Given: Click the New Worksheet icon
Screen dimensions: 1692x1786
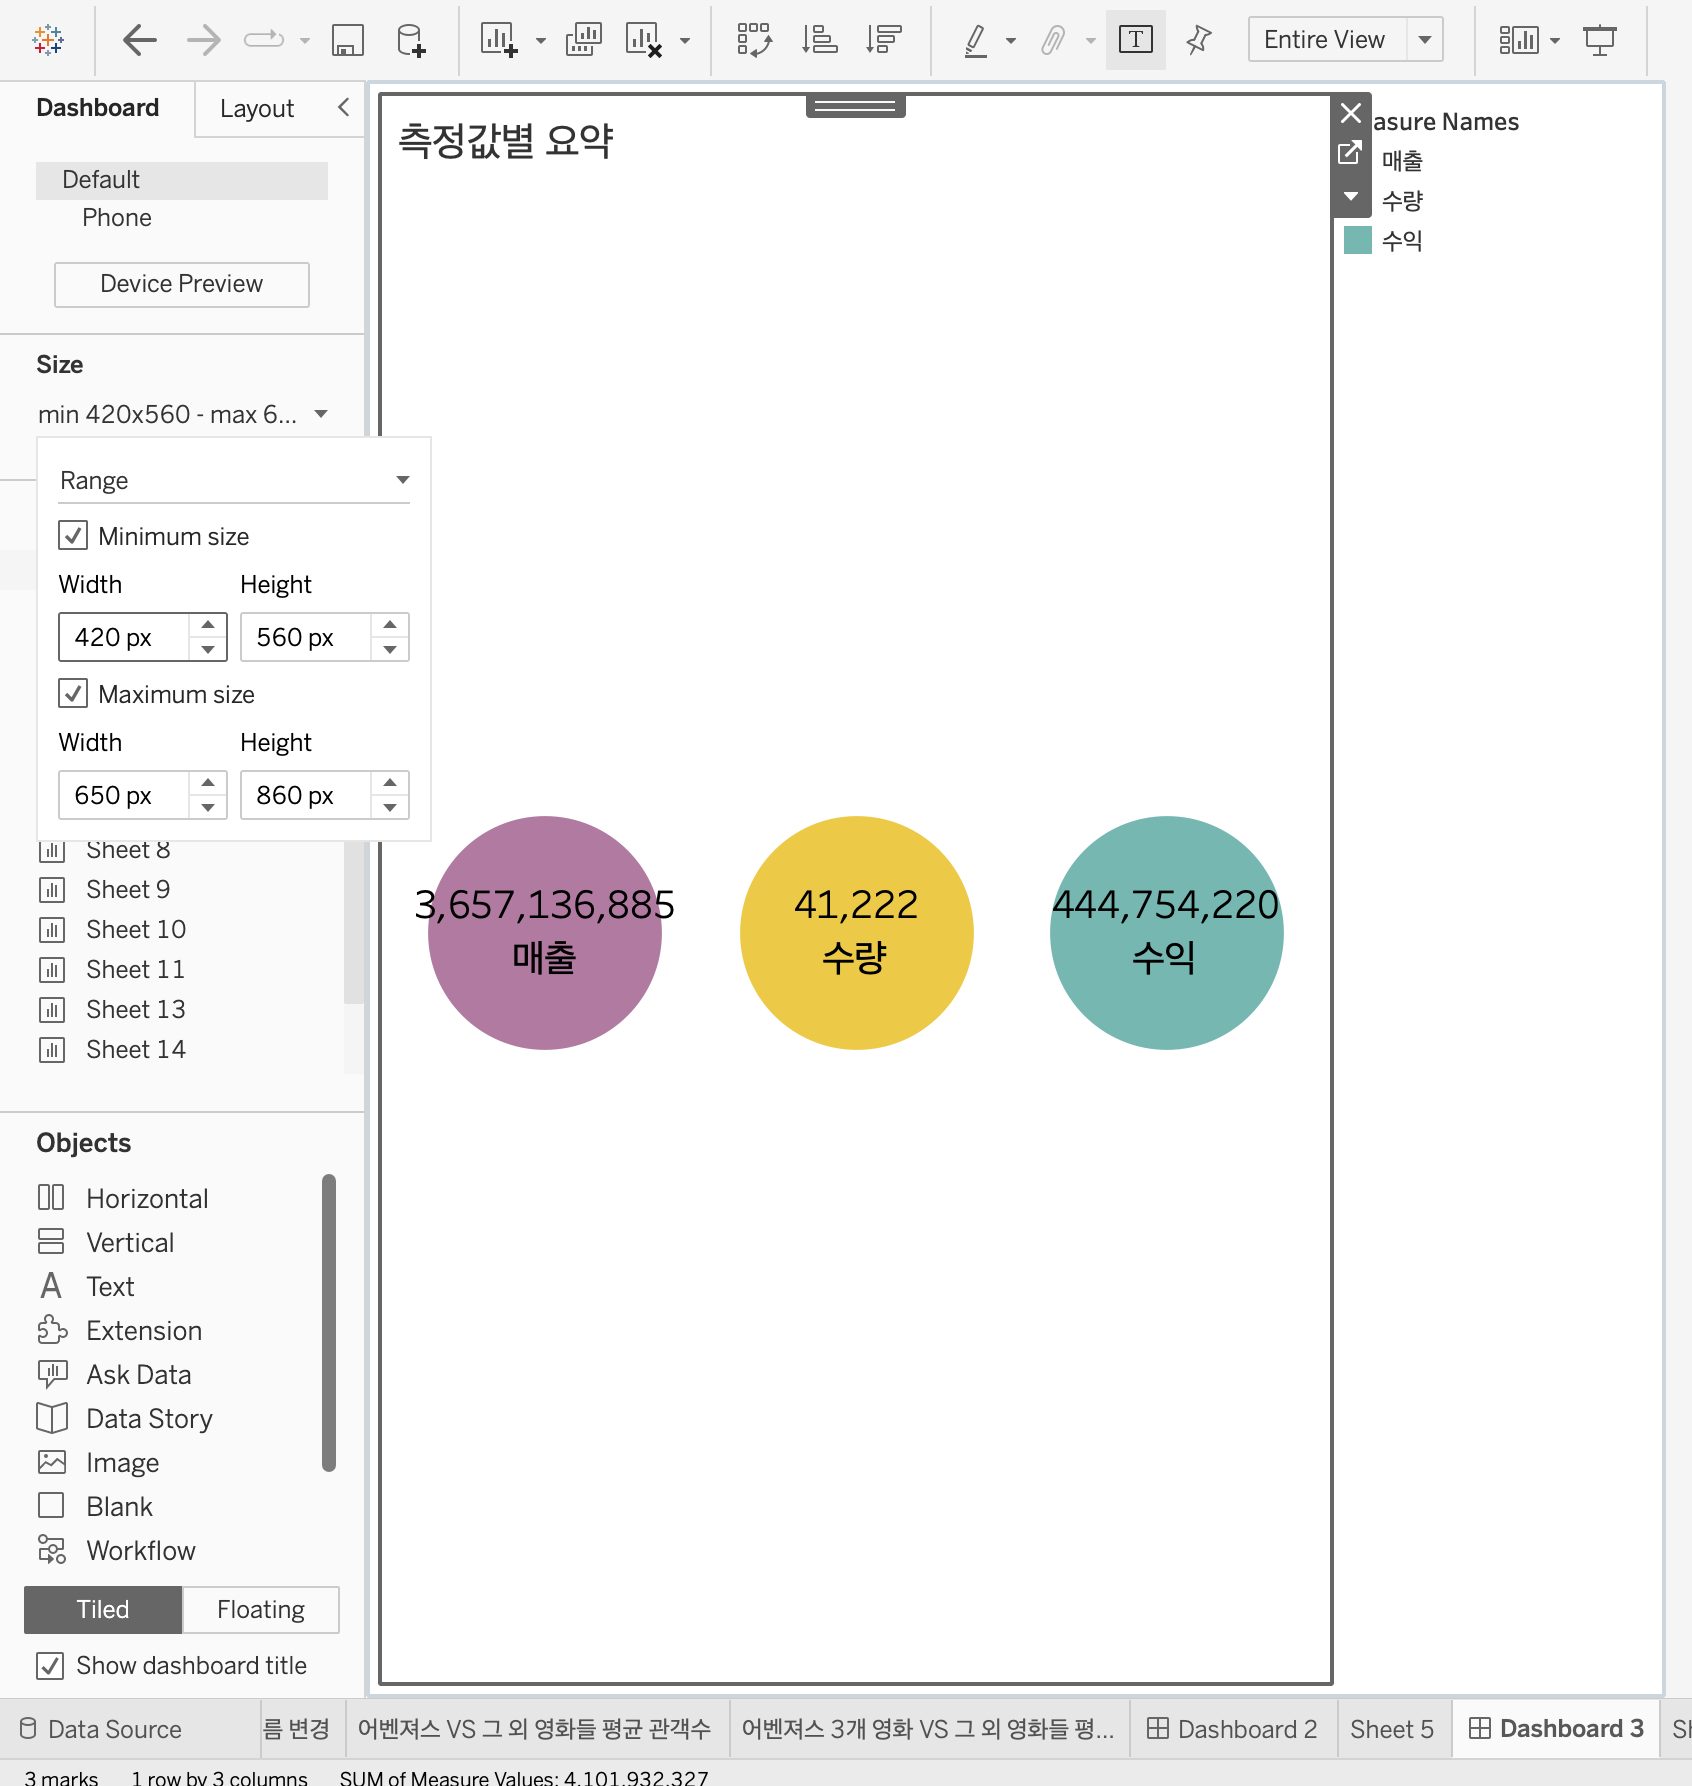Looking at the screenshot, I should [x=499, y=40].
